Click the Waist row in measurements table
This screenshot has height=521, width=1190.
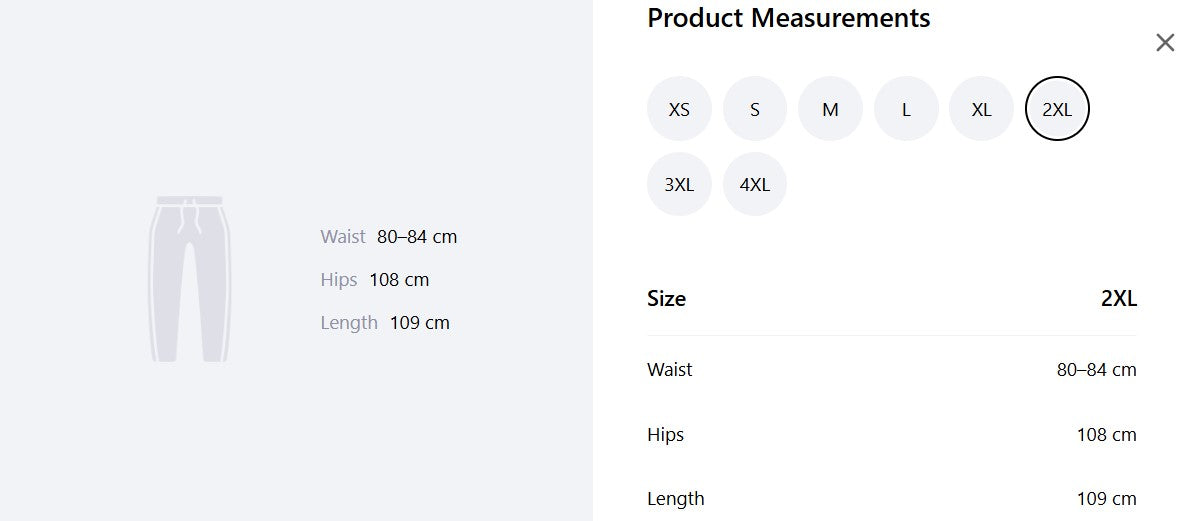892,370
